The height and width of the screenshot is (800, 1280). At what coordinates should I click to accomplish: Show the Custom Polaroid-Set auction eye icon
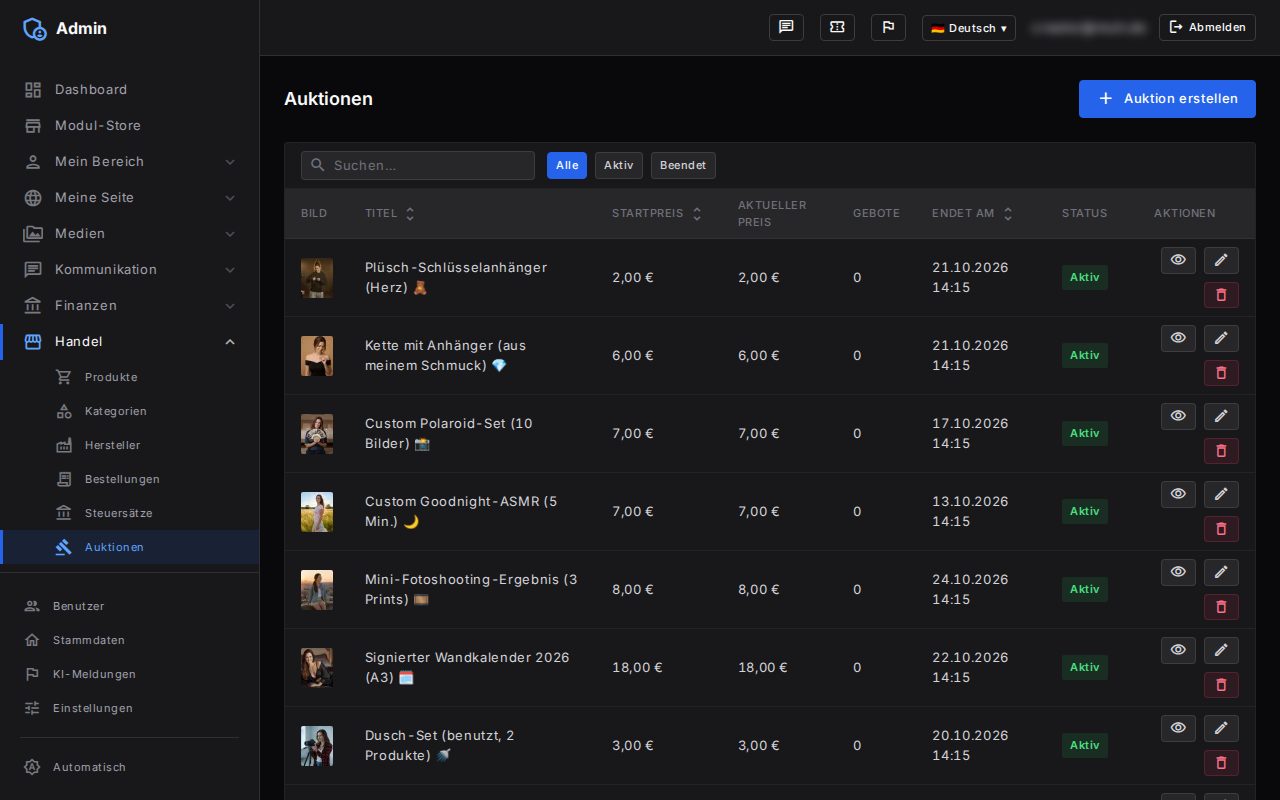tap(1178, 416)
